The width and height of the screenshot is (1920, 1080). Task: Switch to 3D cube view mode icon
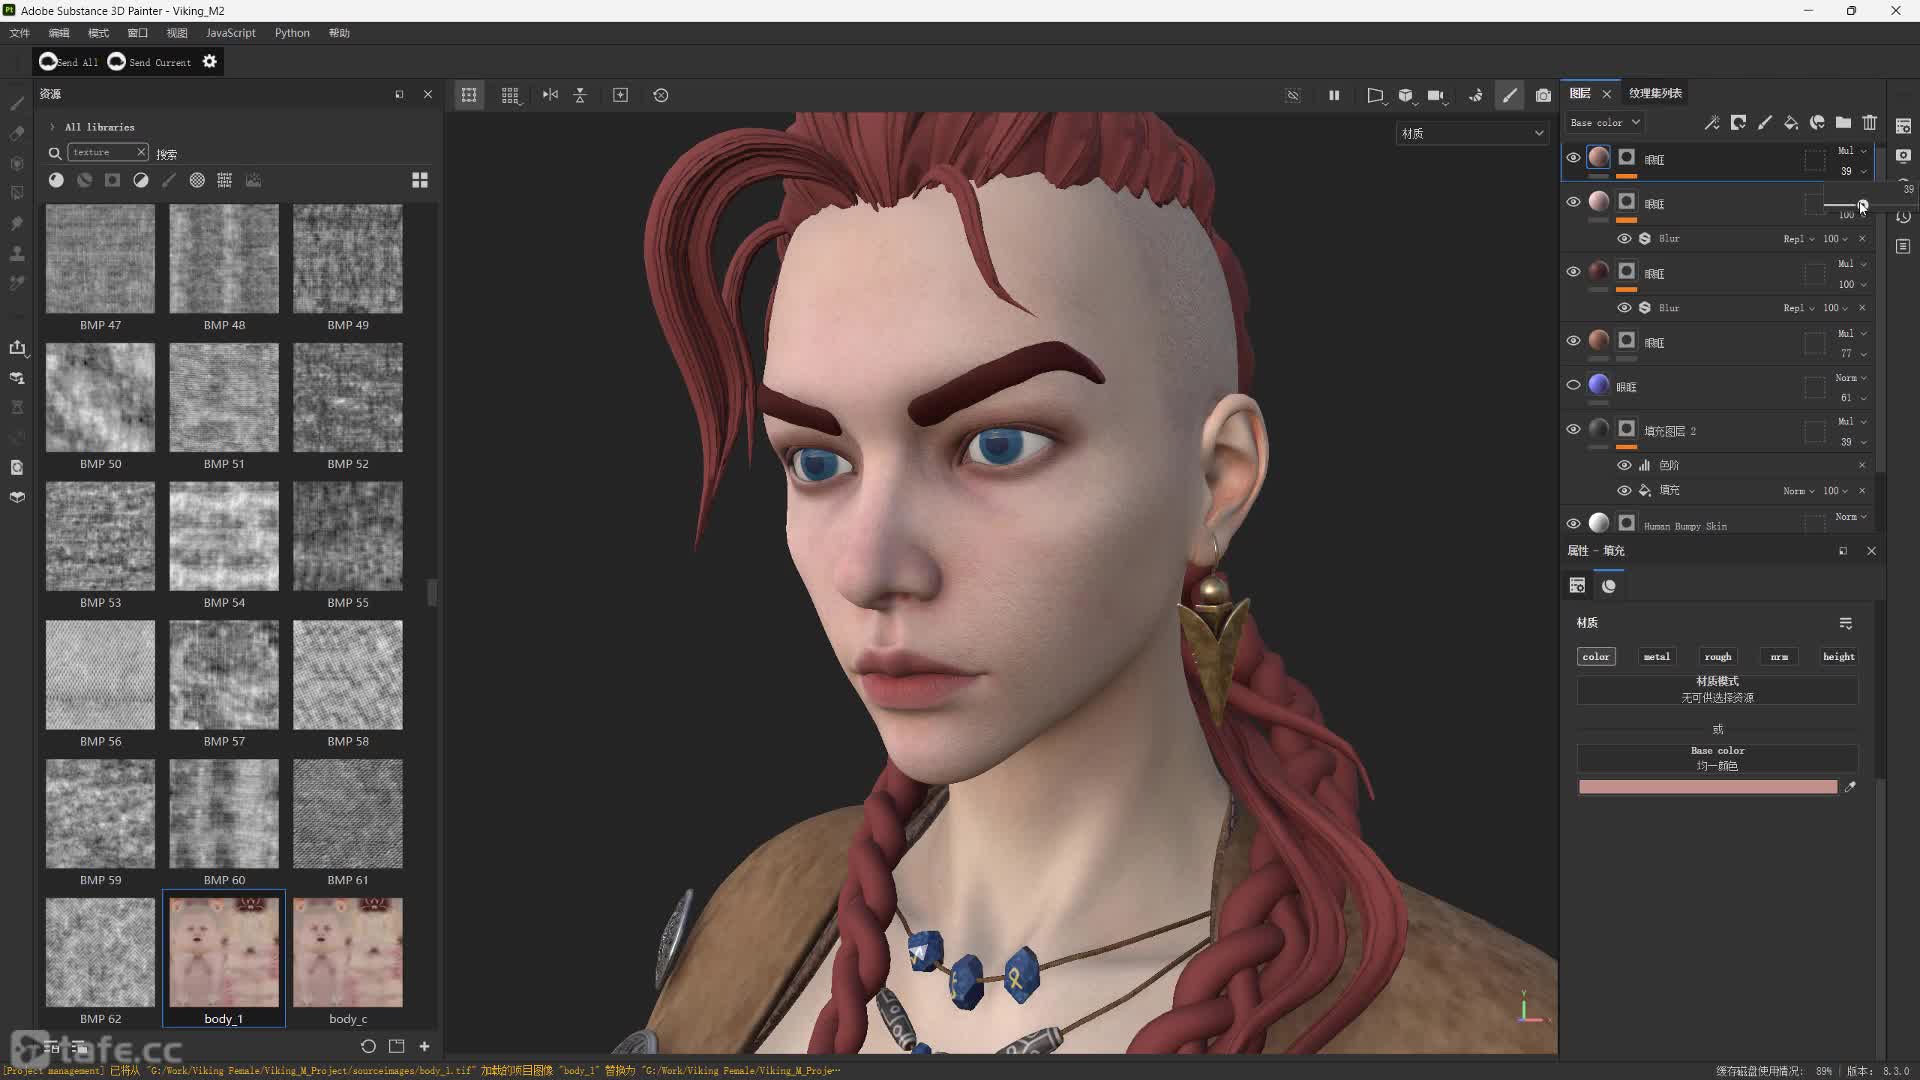[x=1406, y=95]
